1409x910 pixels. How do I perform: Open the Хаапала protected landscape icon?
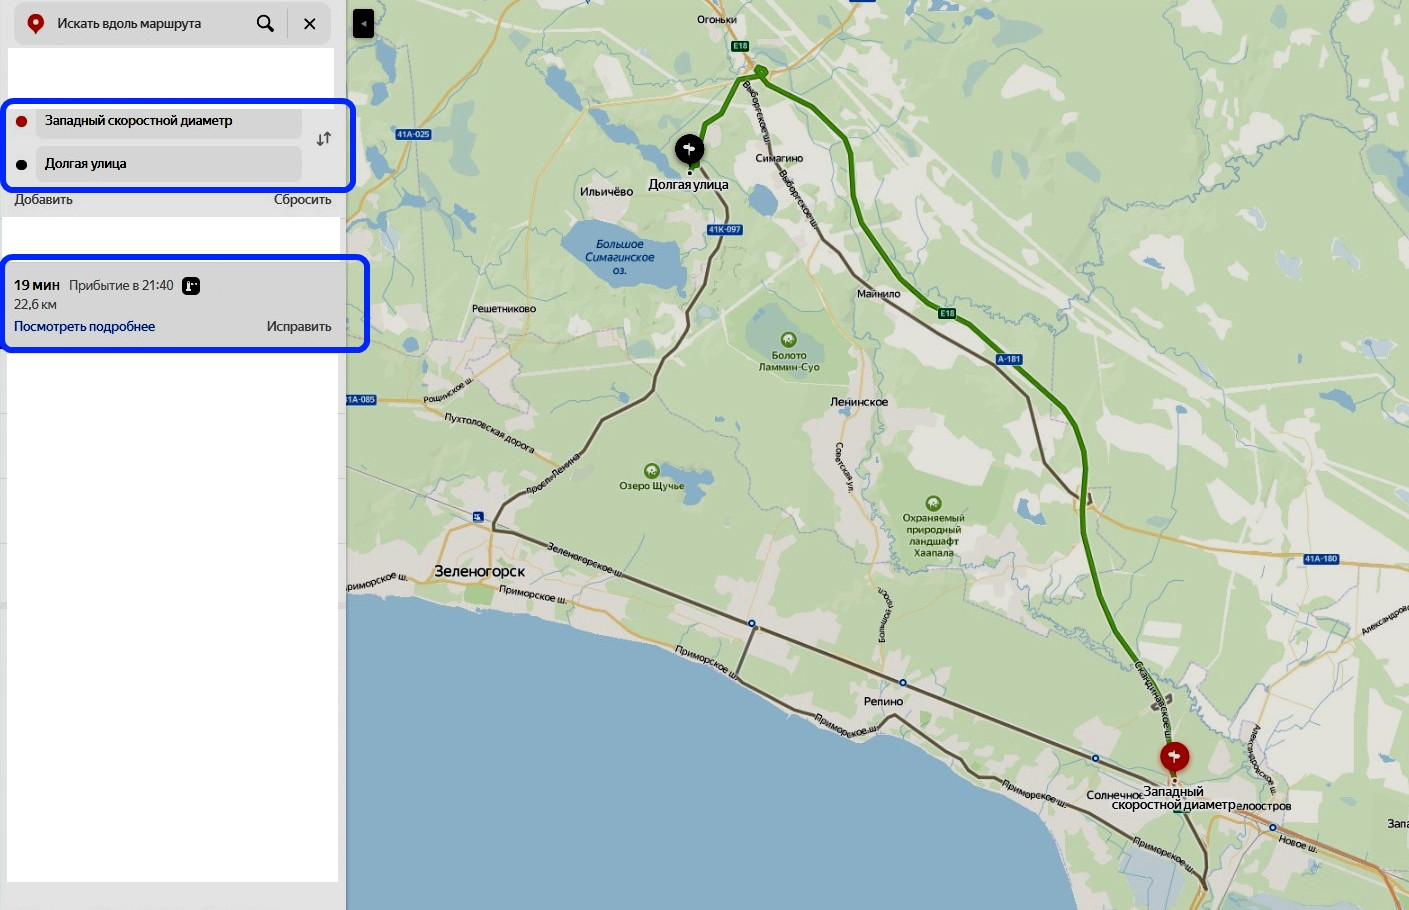pos(933,503)
